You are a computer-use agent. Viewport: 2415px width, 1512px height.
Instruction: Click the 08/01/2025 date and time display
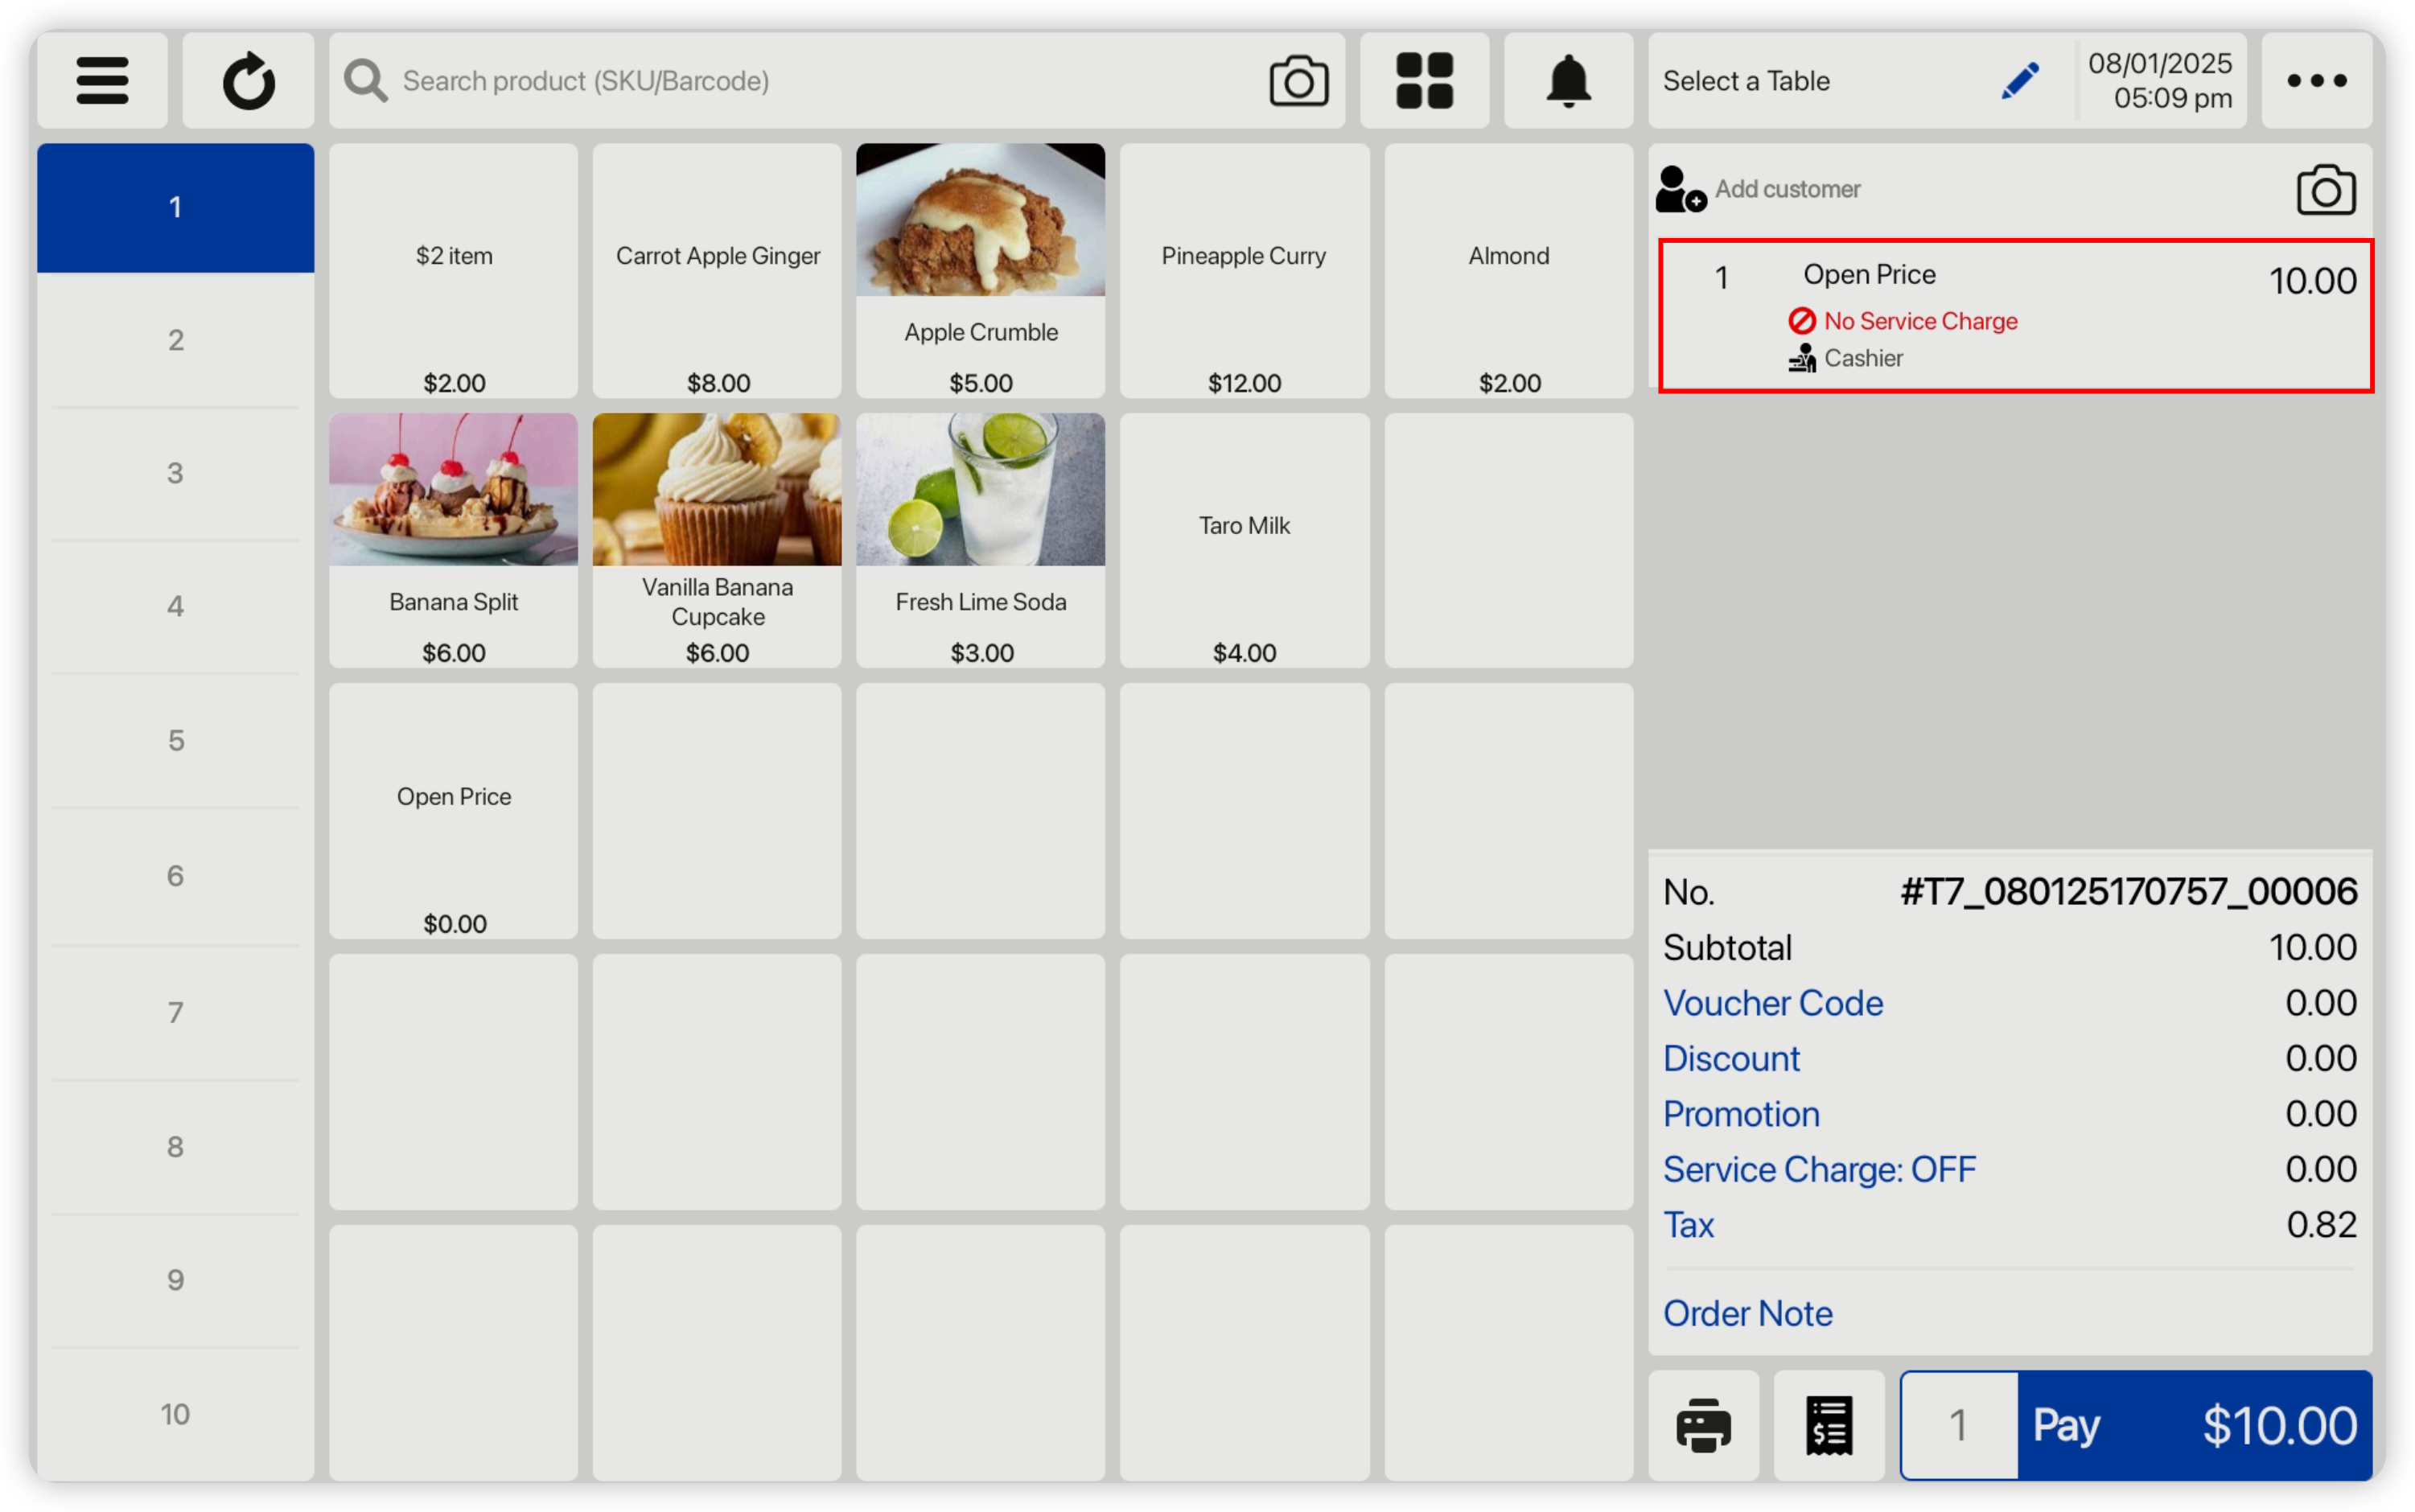[x=2160, y=80]
